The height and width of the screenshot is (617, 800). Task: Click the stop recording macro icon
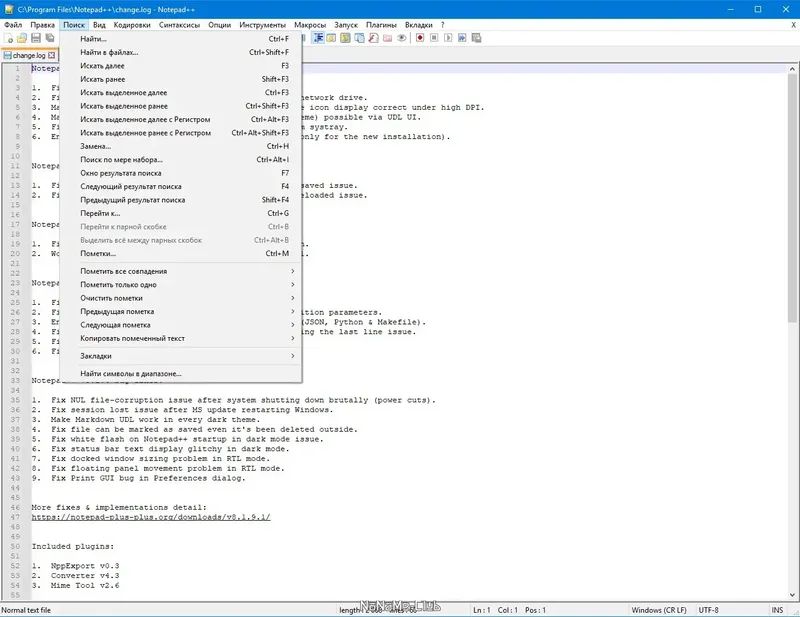point(434,38)
